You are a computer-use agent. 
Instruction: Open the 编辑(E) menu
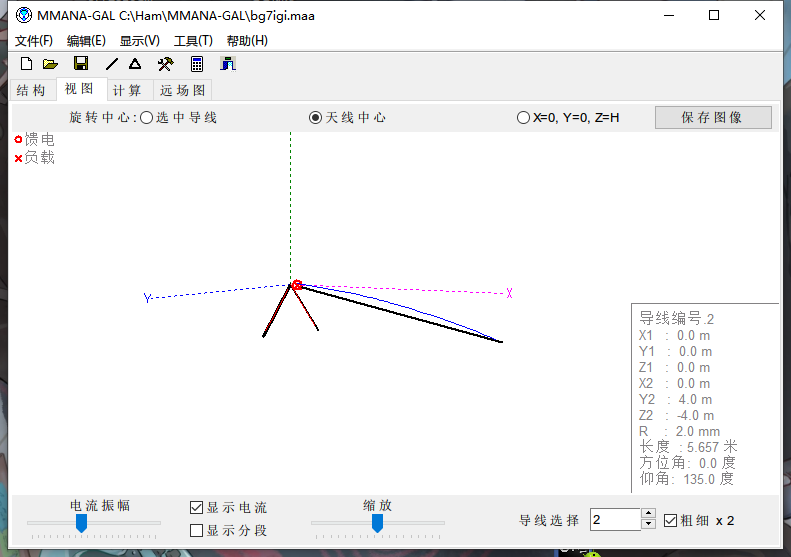pos(86,41)
